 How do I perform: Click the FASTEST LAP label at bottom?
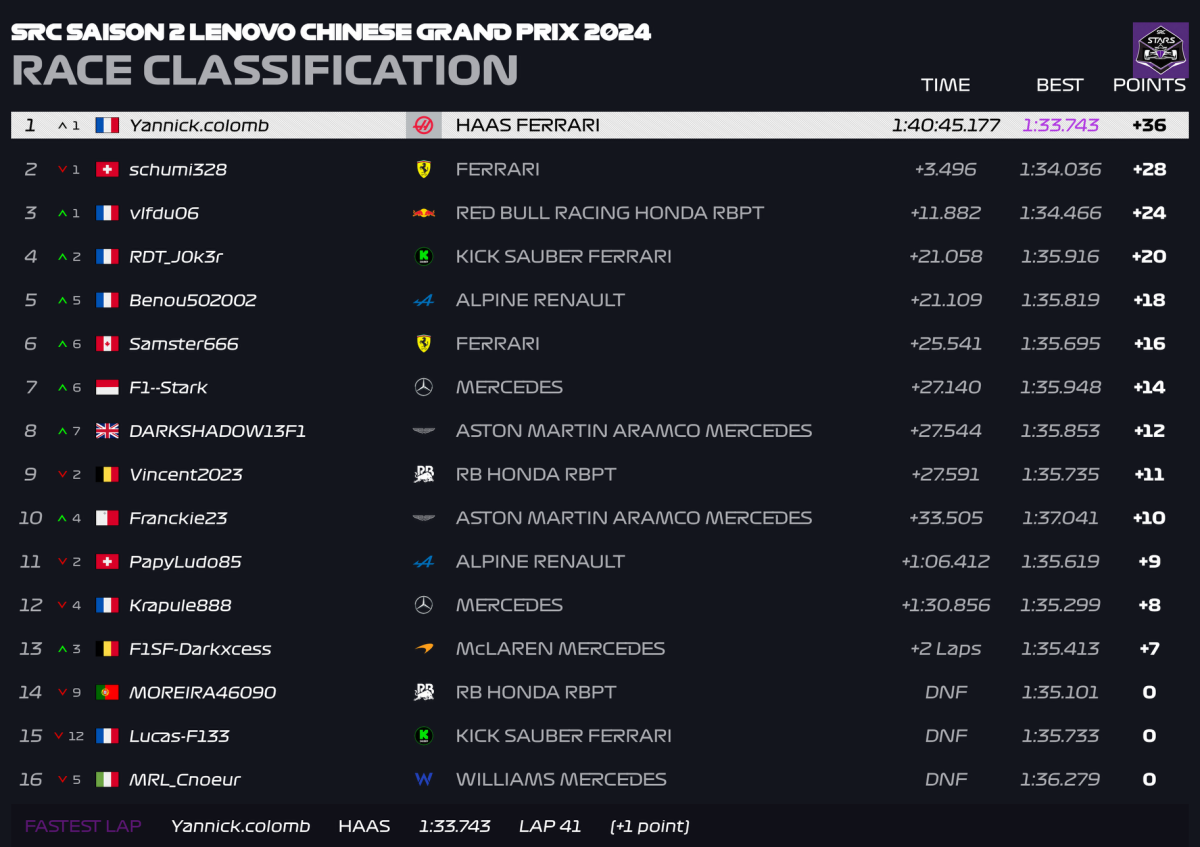pos(83,826)
